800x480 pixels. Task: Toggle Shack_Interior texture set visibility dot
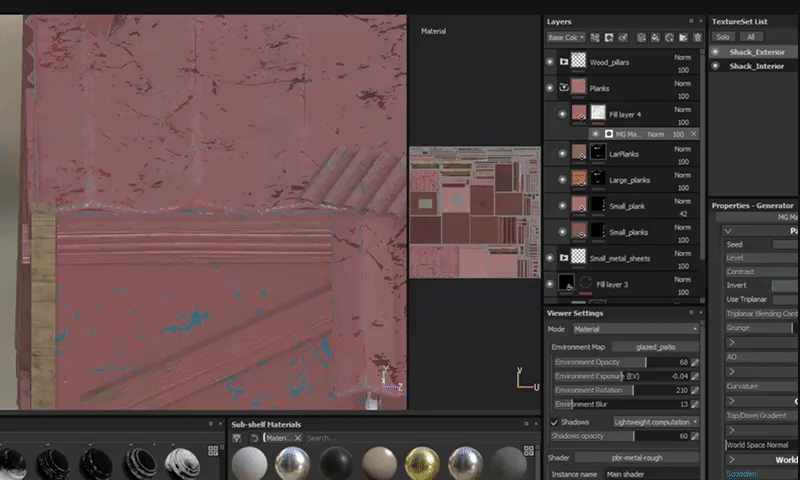(x=715, y=66)
